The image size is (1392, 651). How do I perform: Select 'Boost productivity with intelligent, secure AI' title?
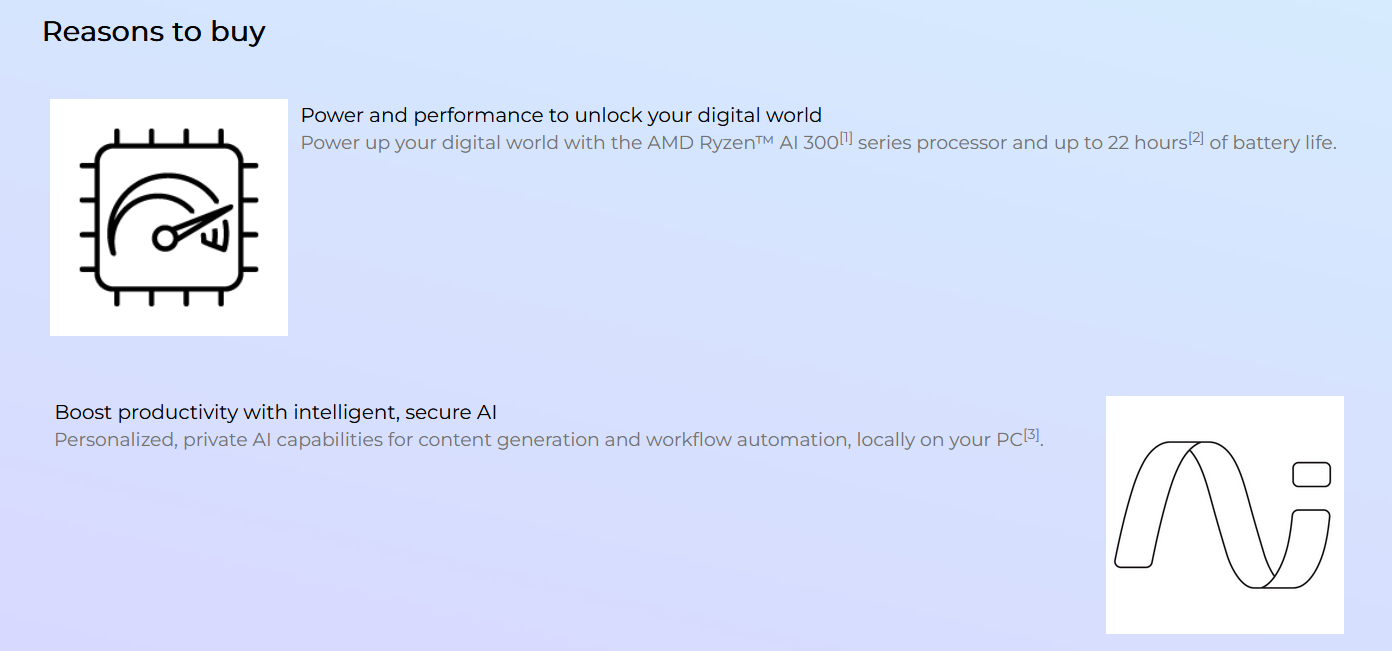coord(276,412)
